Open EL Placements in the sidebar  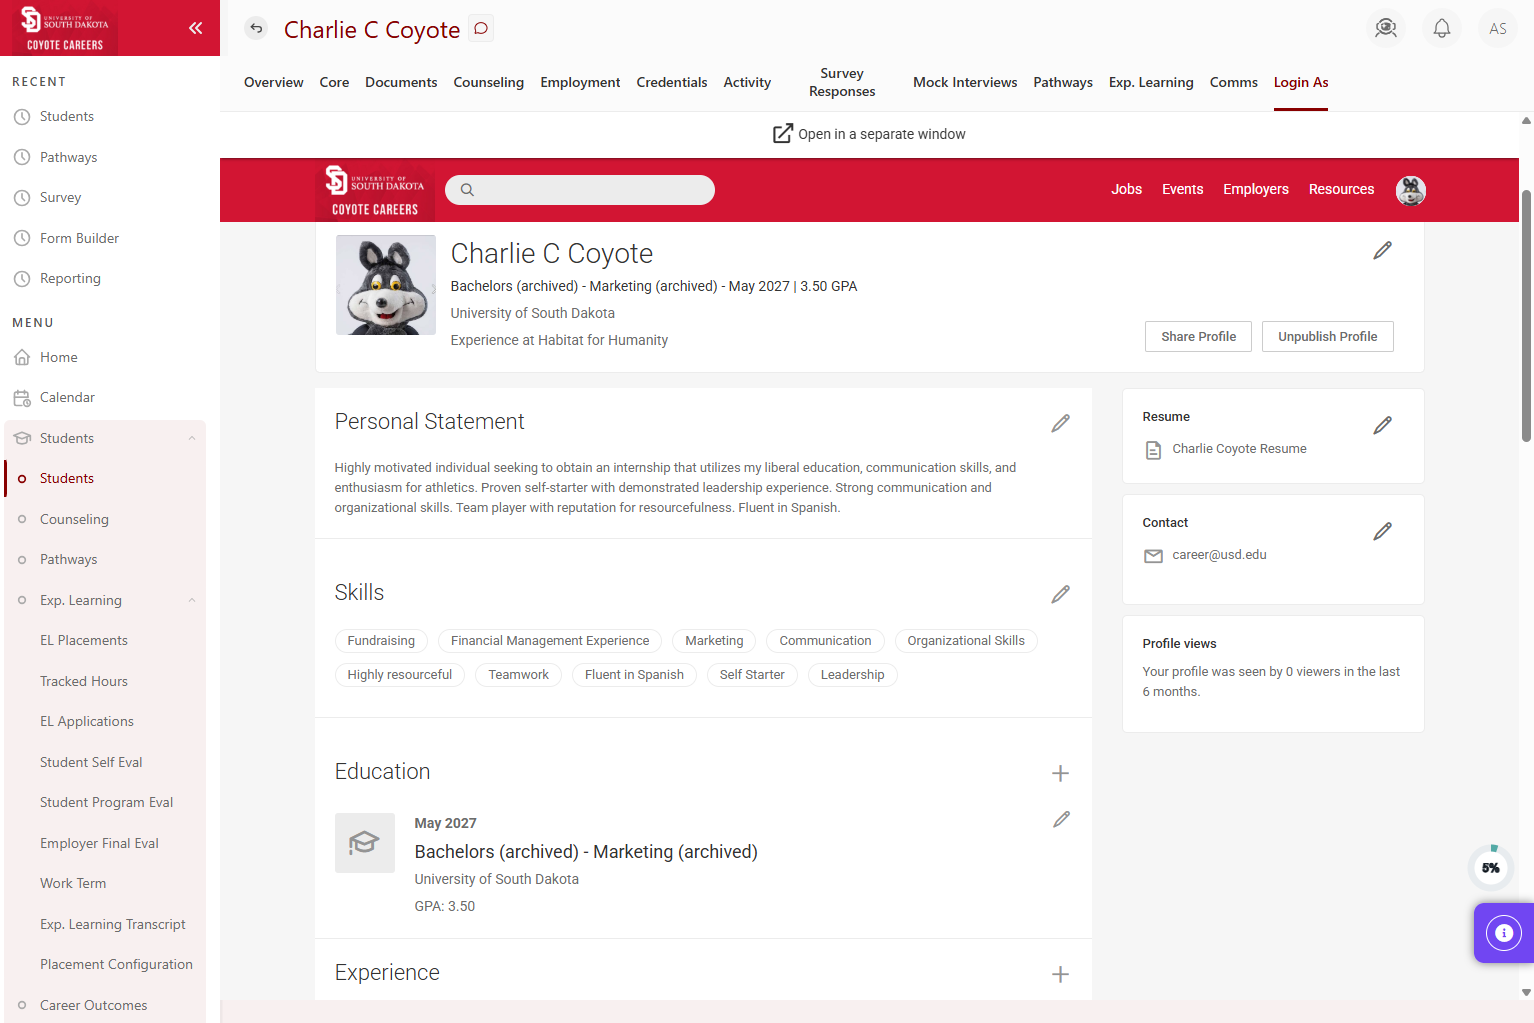(84, 640)
